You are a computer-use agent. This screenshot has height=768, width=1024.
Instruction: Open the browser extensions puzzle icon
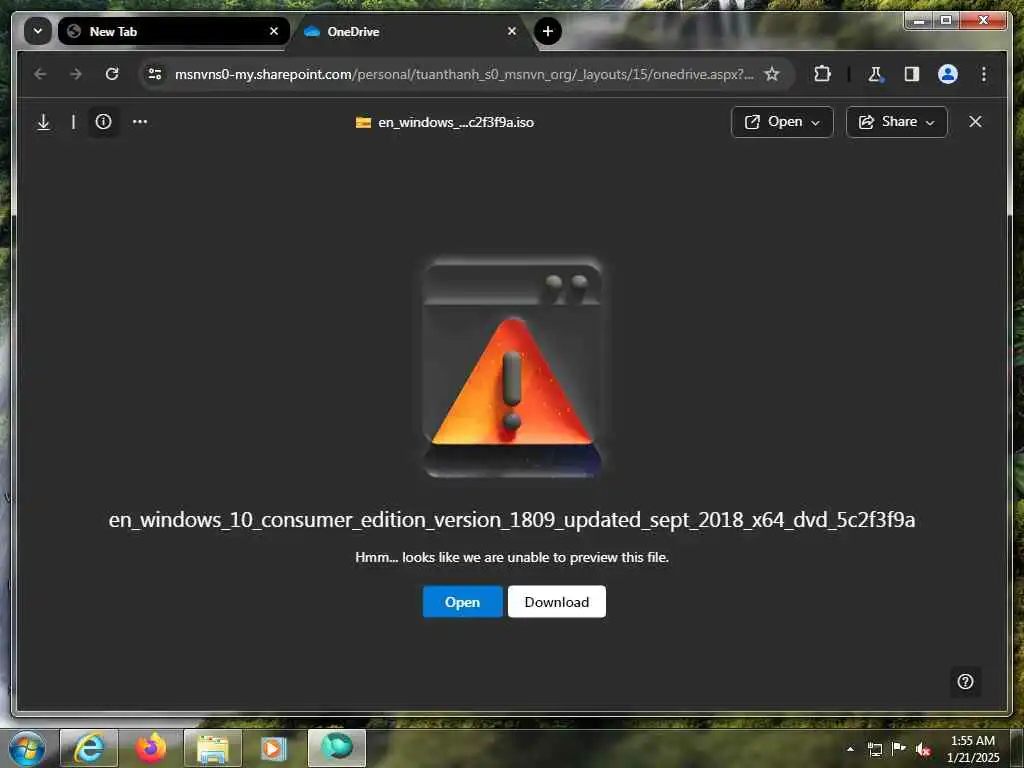click(x=822, y=74)
